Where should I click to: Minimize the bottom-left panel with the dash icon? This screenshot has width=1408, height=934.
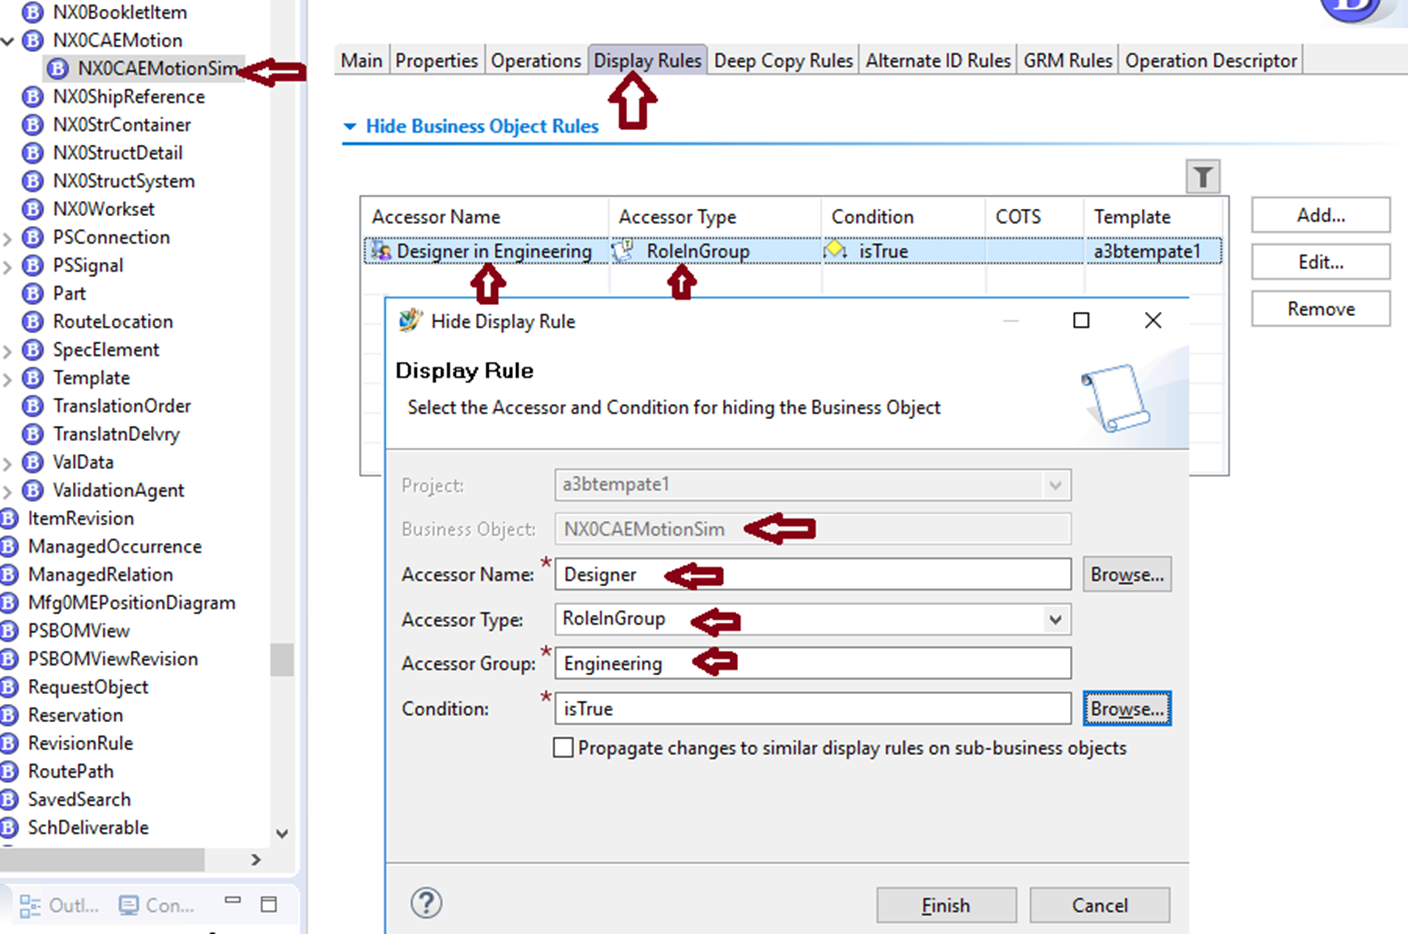[233, 900]
